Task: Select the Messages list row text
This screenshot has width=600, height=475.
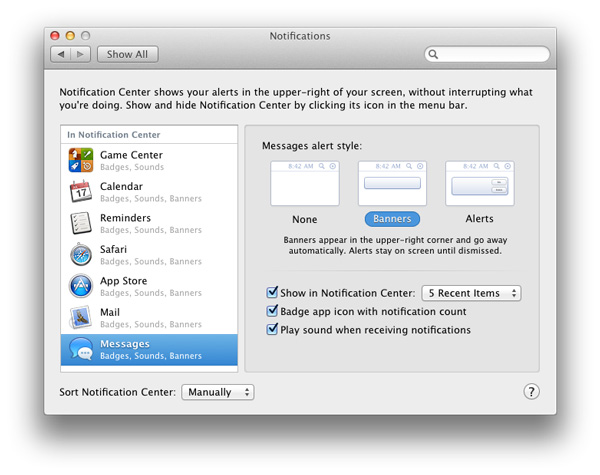Action: (151, 349)
